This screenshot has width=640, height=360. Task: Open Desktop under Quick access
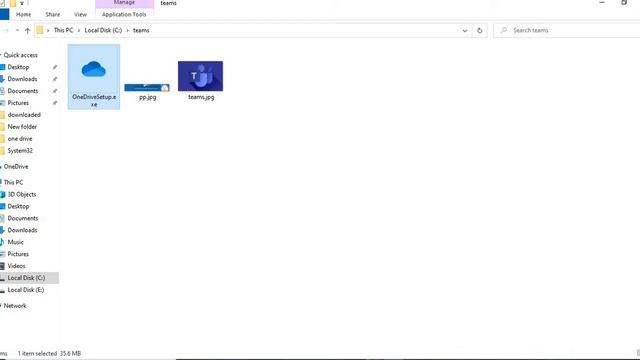pyautogui.click(x=18, y=67)
